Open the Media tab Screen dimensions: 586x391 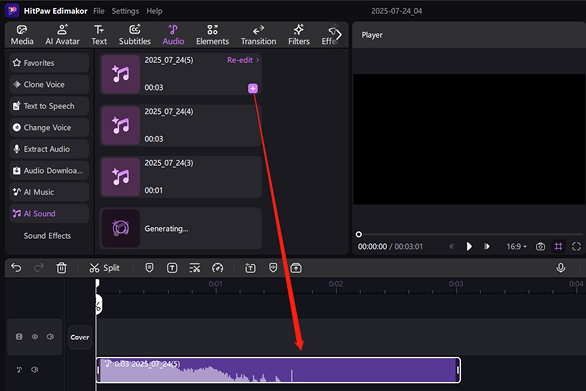pos(22,35)
